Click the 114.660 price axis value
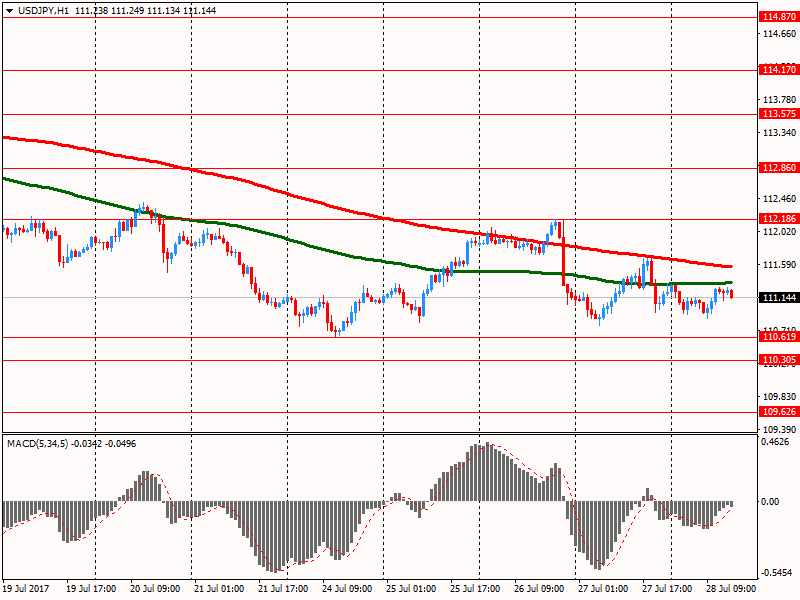The image size is (800, 600). coord(779,34)
